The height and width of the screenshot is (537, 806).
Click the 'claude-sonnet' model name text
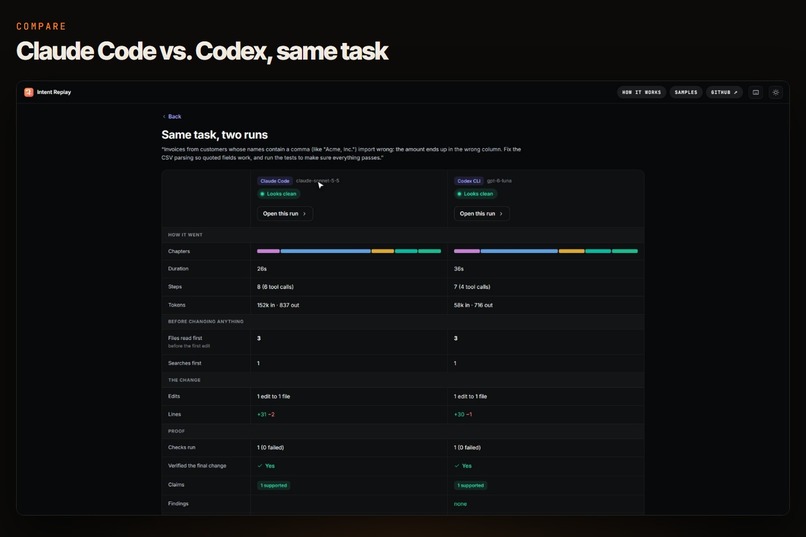pyautogui.click(x=317, y=181)
